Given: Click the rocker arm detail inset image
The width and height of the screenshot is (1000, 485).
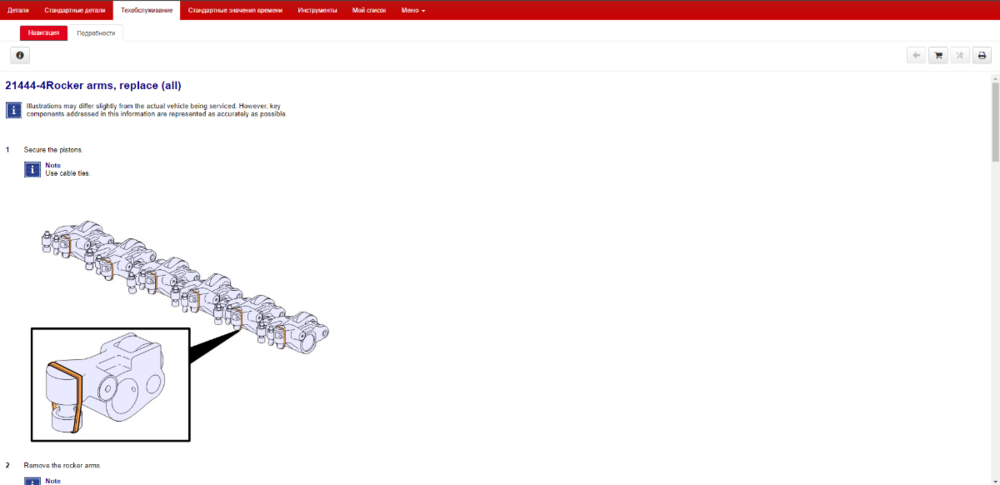Looking at the screenshot, I should [110, 385].
